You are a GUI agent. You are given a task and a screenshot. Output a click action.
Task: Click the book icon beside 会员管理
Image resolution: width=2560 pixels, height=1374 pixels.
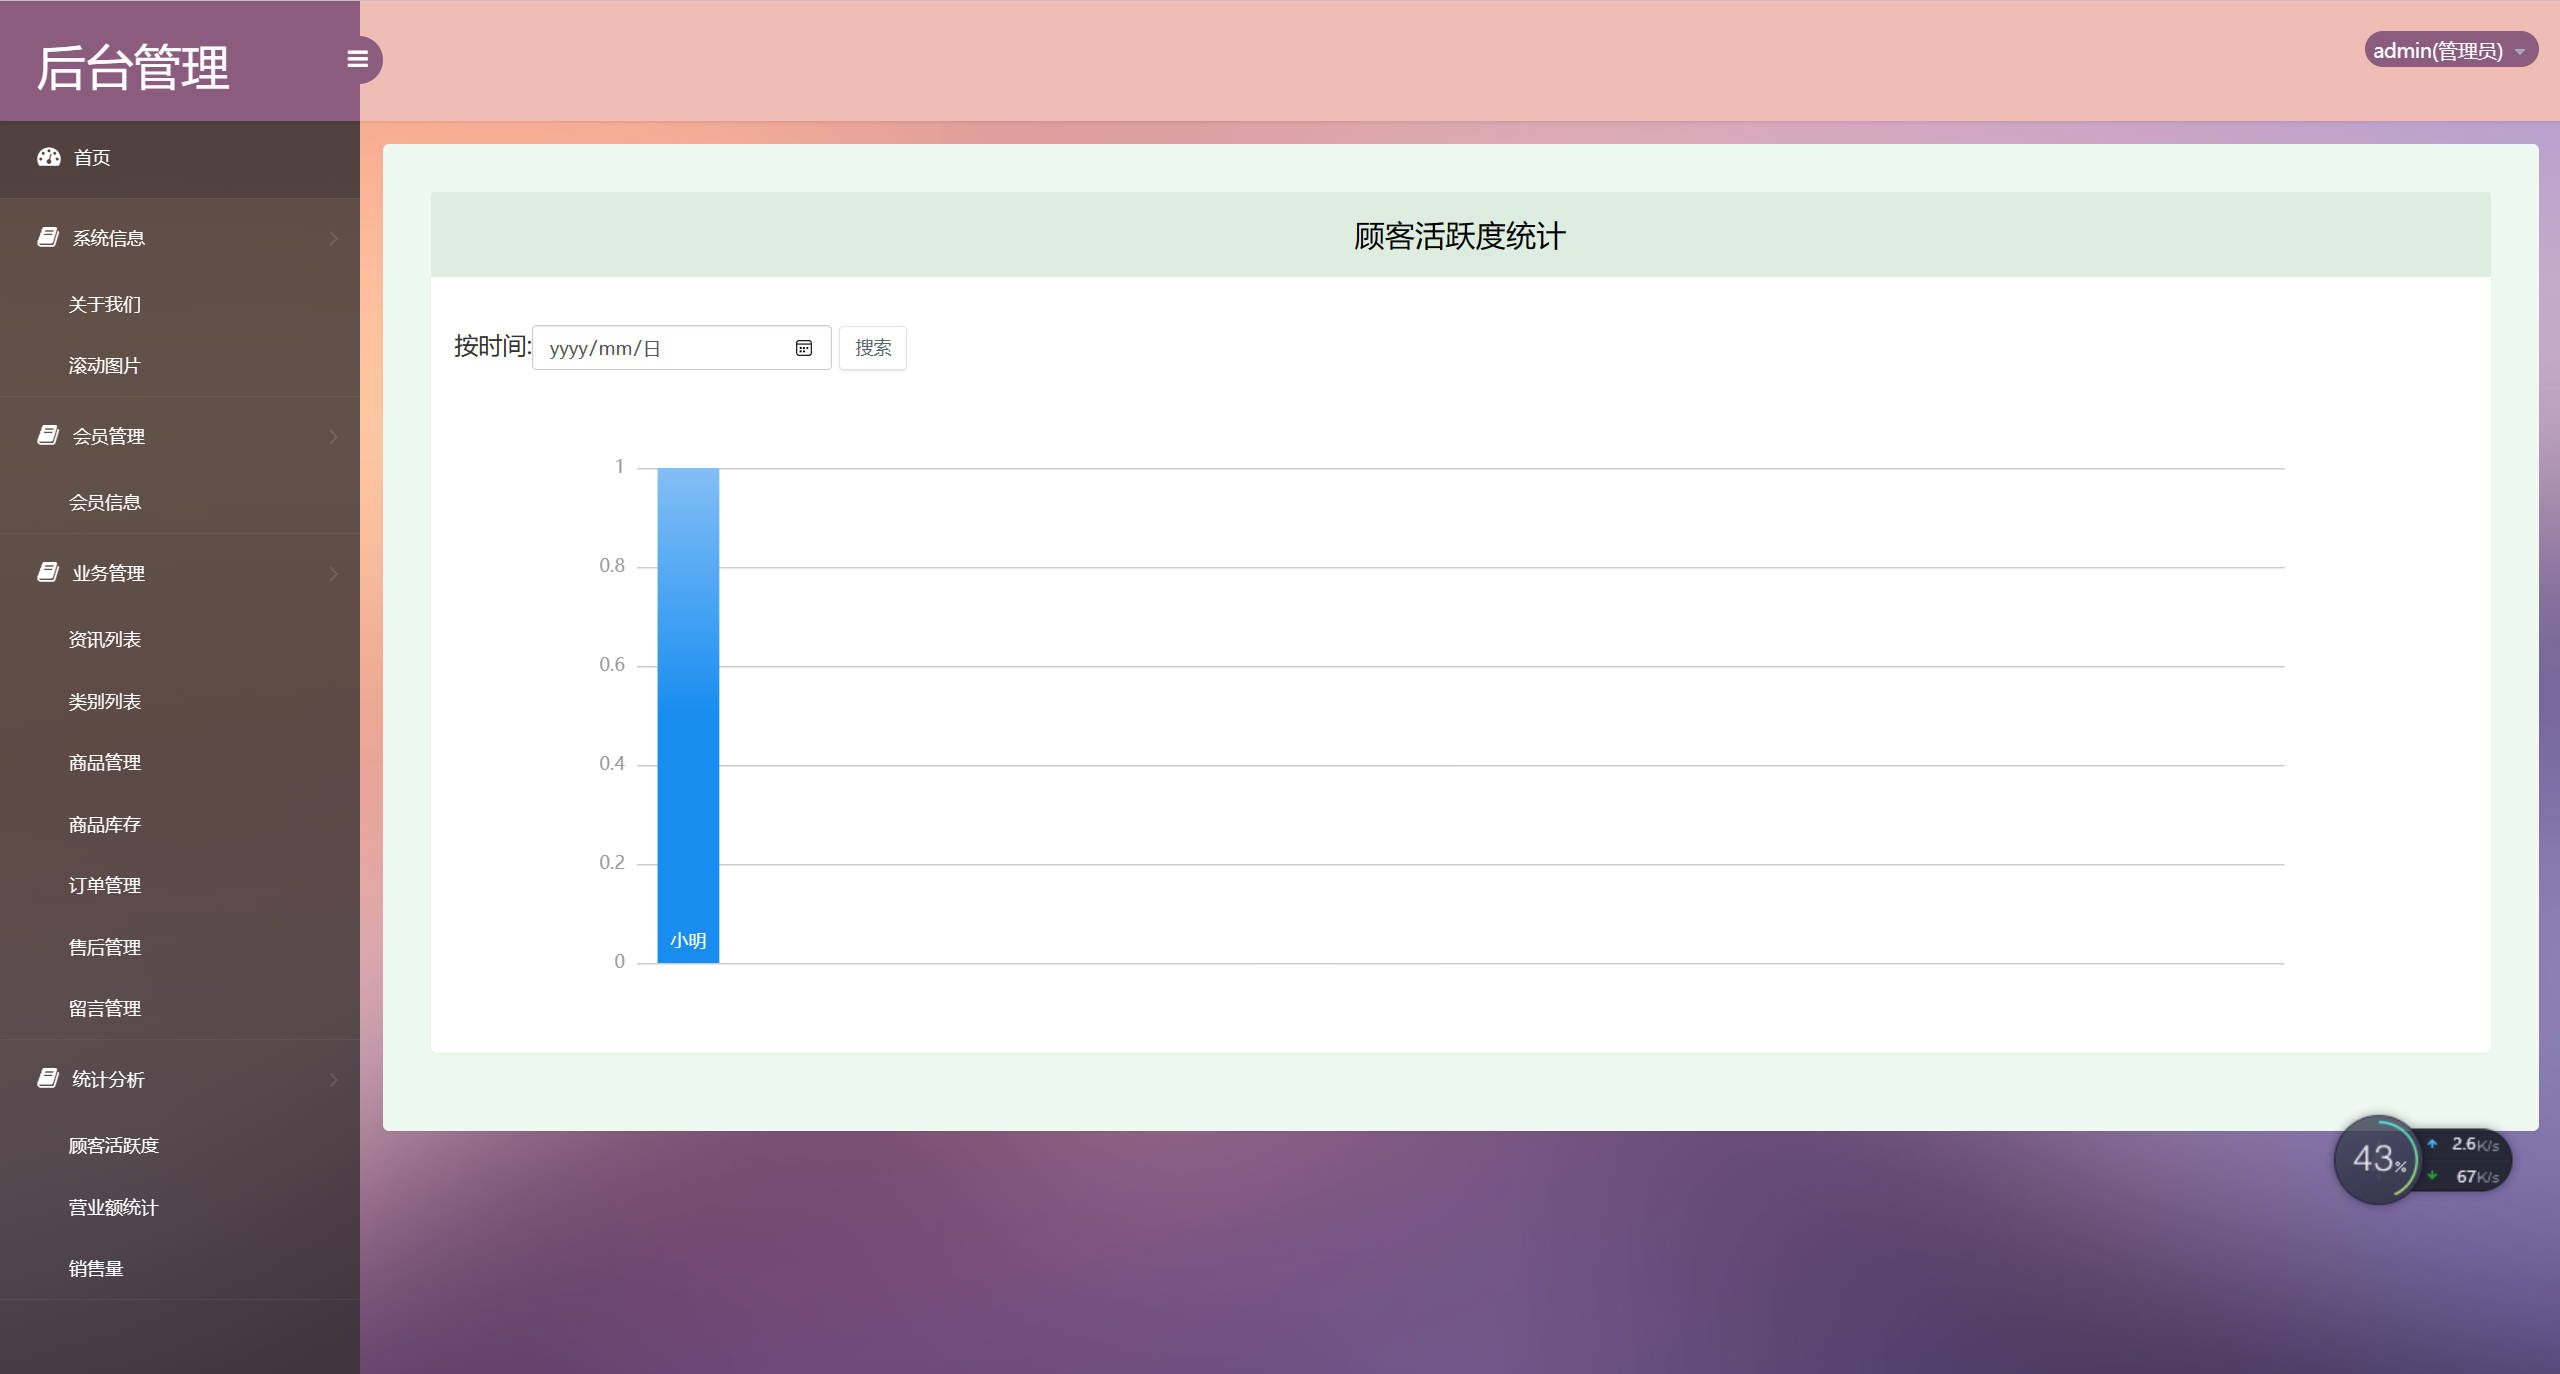coord(47,435)
